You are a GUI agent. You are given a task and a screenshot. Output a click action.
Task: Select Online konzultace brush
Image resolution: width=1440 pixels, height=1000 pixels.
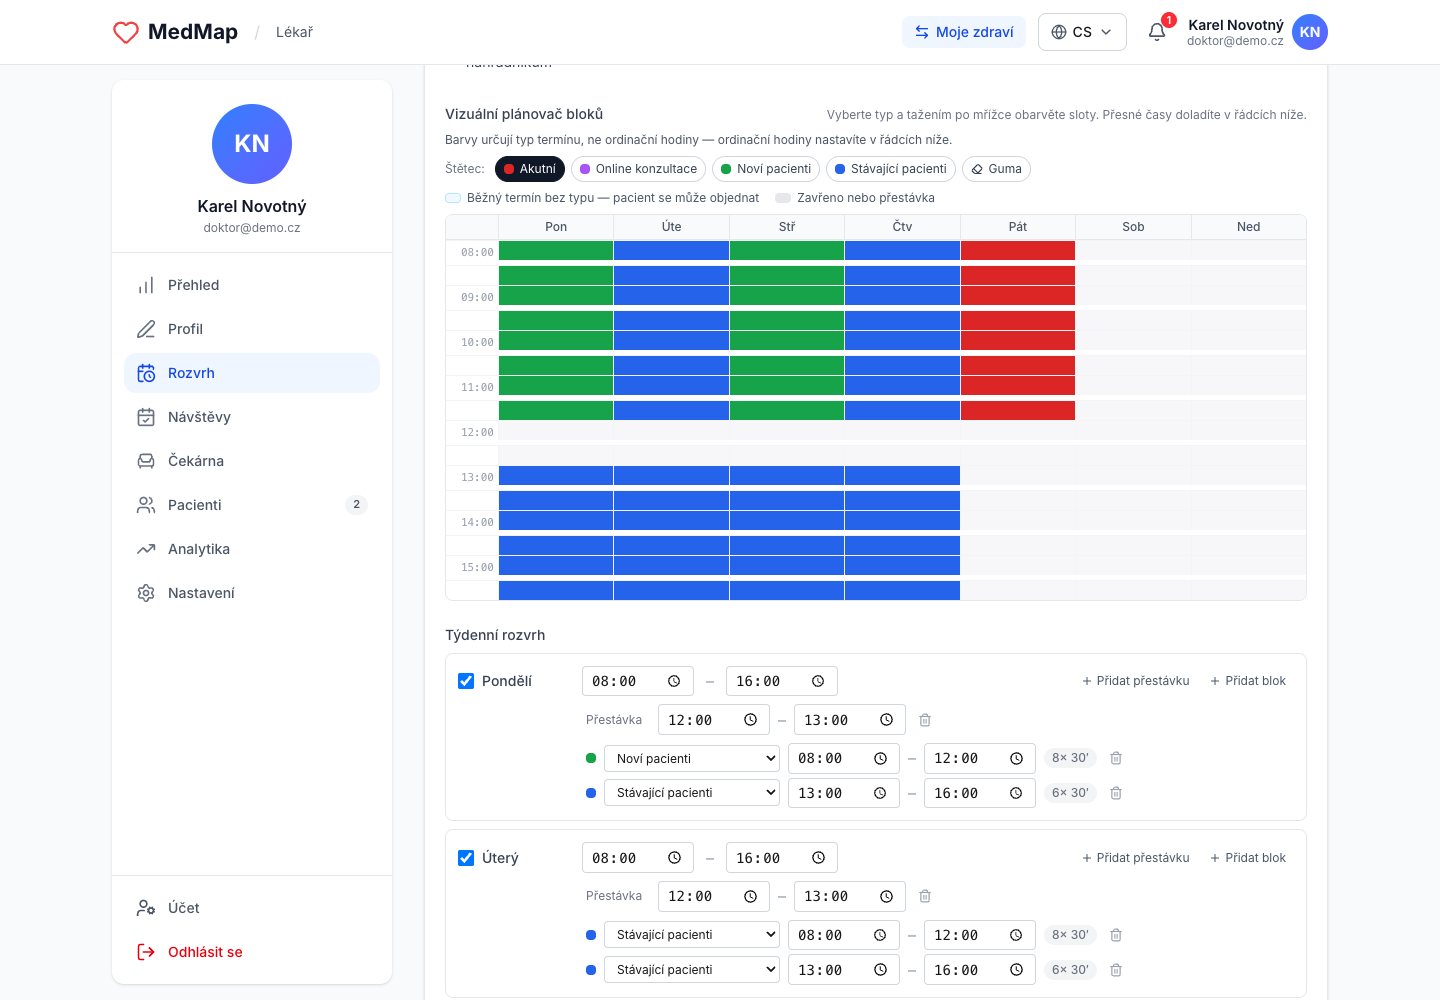[638, 169]
